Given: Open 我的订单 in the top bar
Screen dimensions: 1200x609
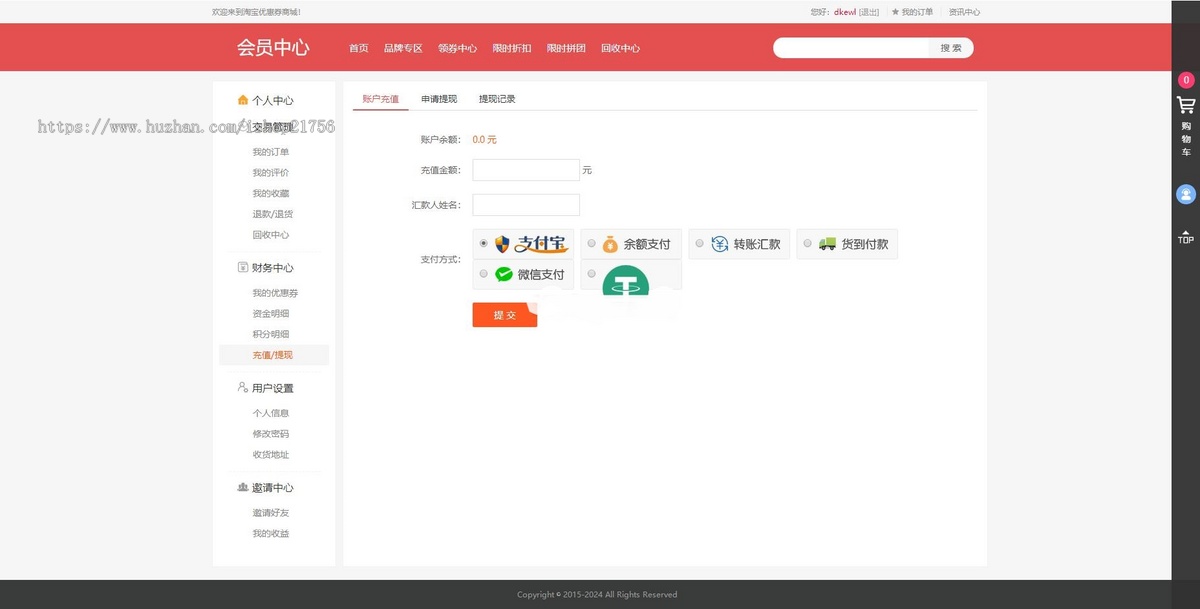Looking at the screenshot, I should tap(917, 12).
